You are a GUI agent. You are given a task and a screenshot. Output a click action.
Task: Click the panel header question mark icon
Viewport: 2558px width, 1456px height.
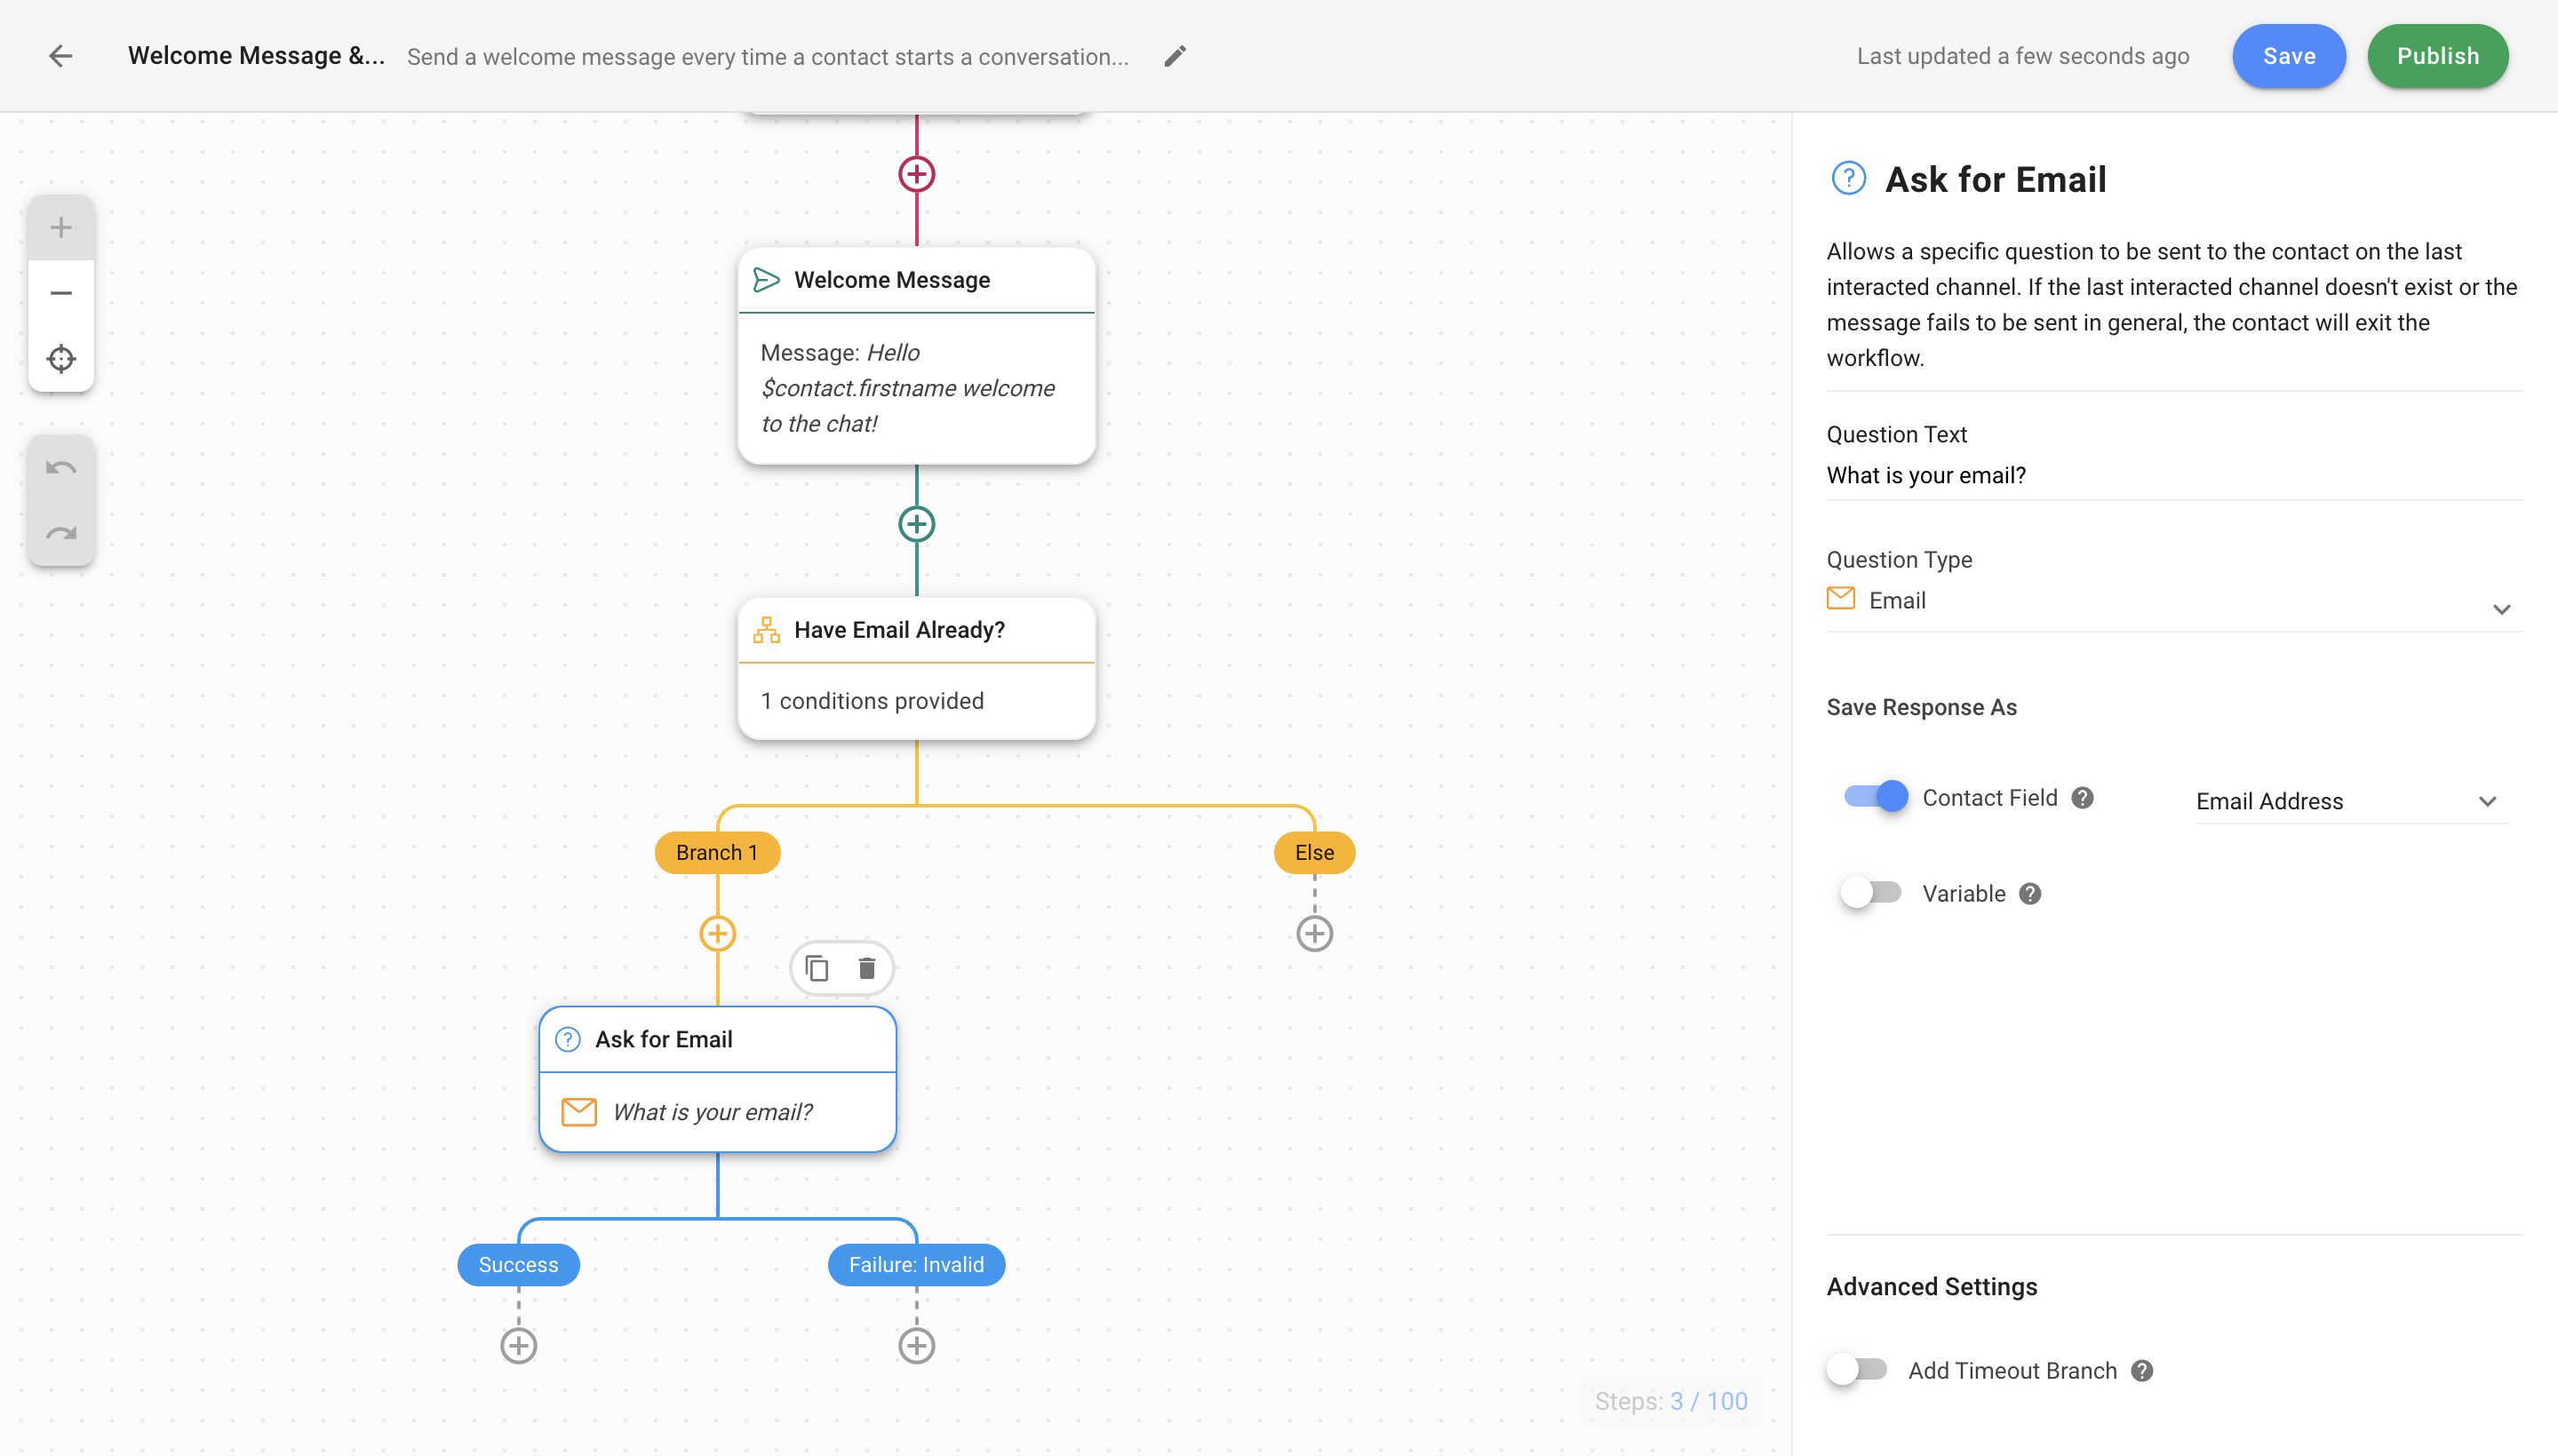pyautogui.click(x=1848, y=179)
